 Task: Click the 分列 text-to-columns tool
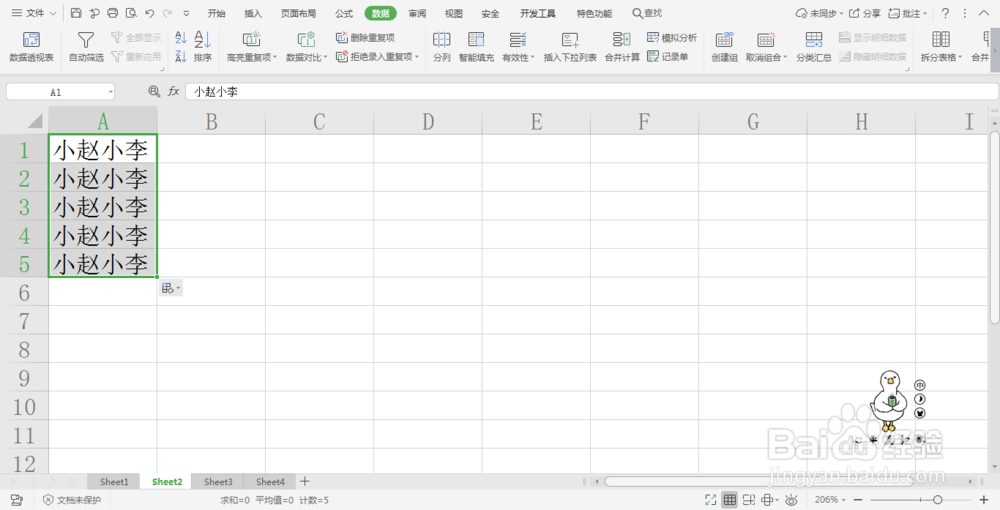[442, 47]
